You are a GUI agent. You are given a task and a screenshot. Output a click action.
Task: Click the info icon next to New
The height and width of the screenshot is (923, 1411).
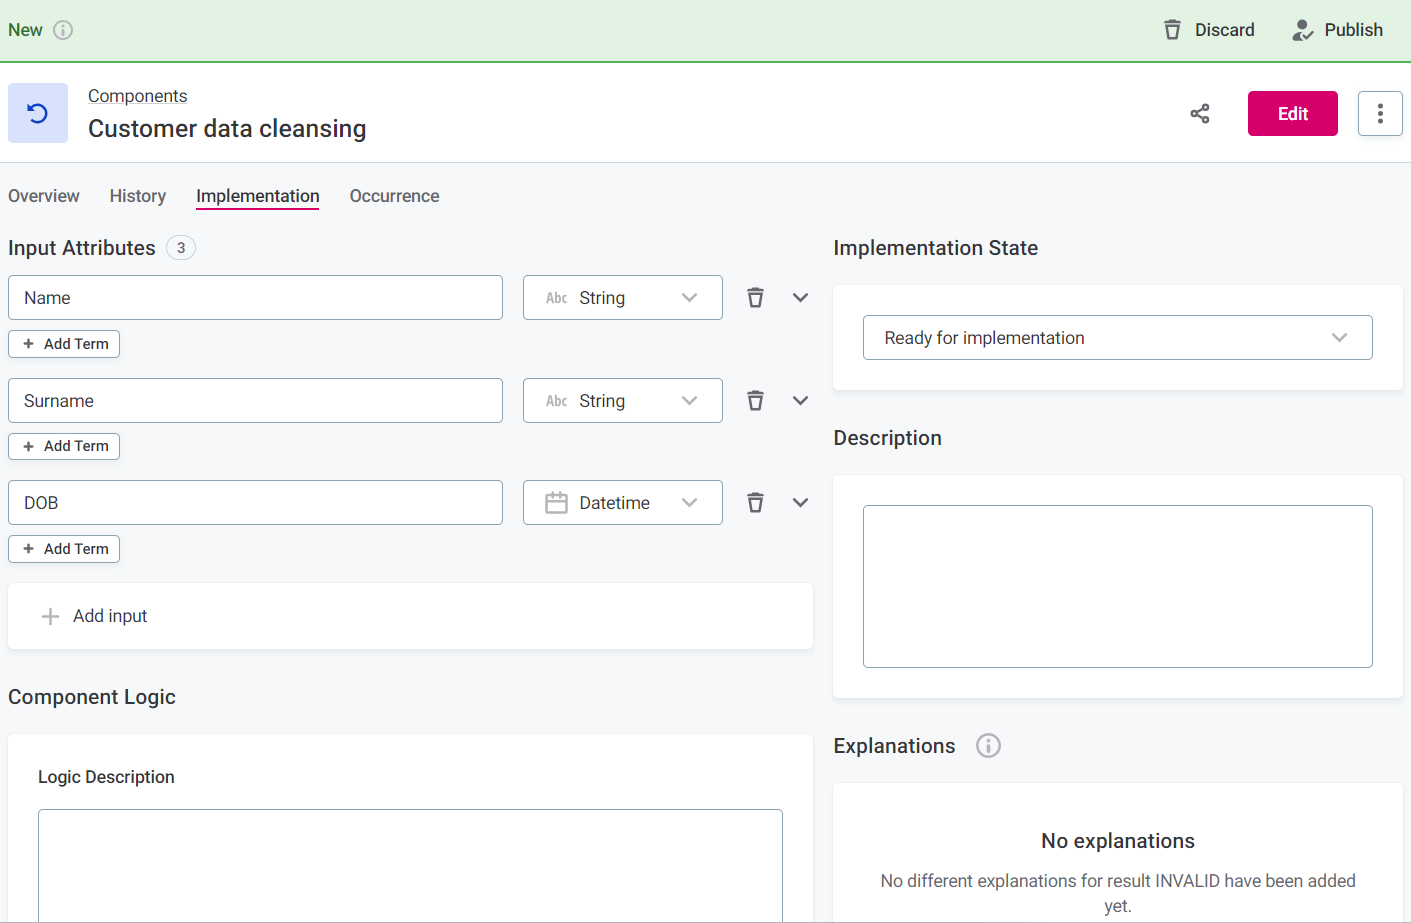point(63,30)
